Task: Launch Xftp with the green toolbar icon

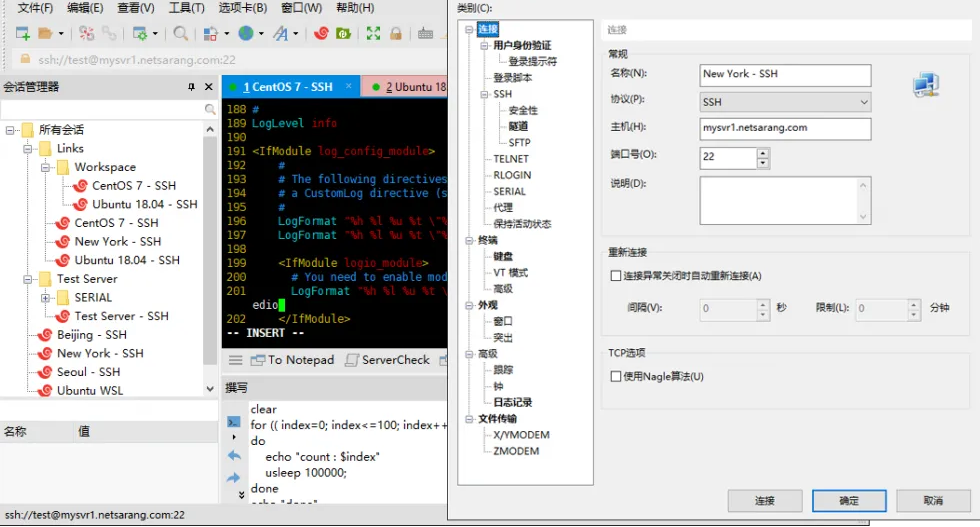Action: point(343,34)
